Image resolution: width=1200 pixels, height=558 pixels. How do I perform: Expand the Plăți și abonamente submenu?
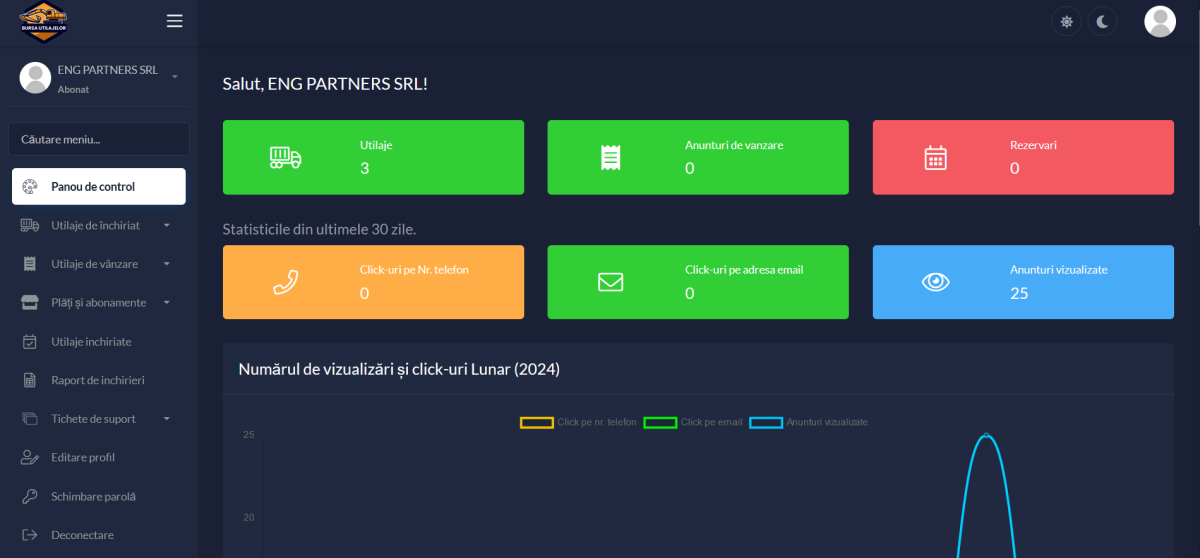click(98, 302)
